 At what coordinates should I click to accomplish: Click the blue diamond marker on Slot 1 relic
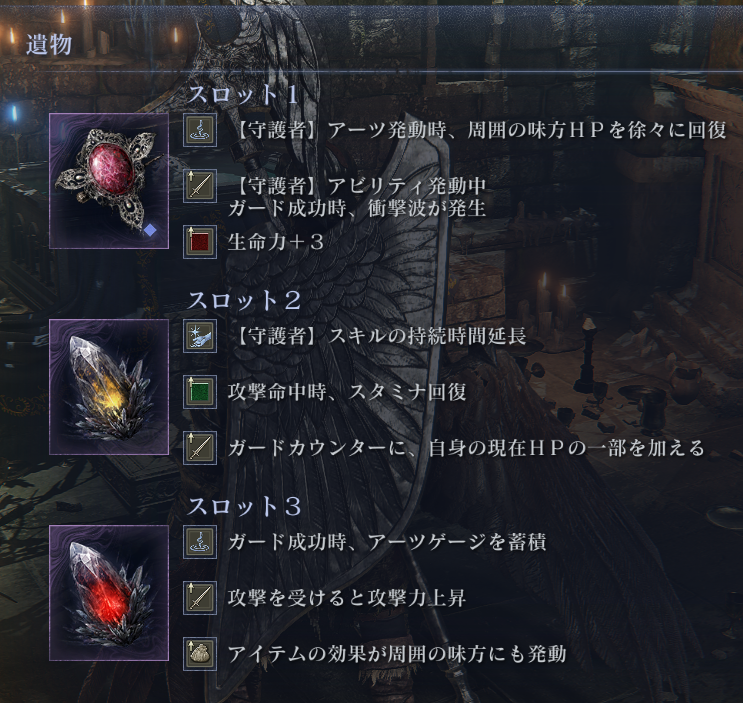150,231
